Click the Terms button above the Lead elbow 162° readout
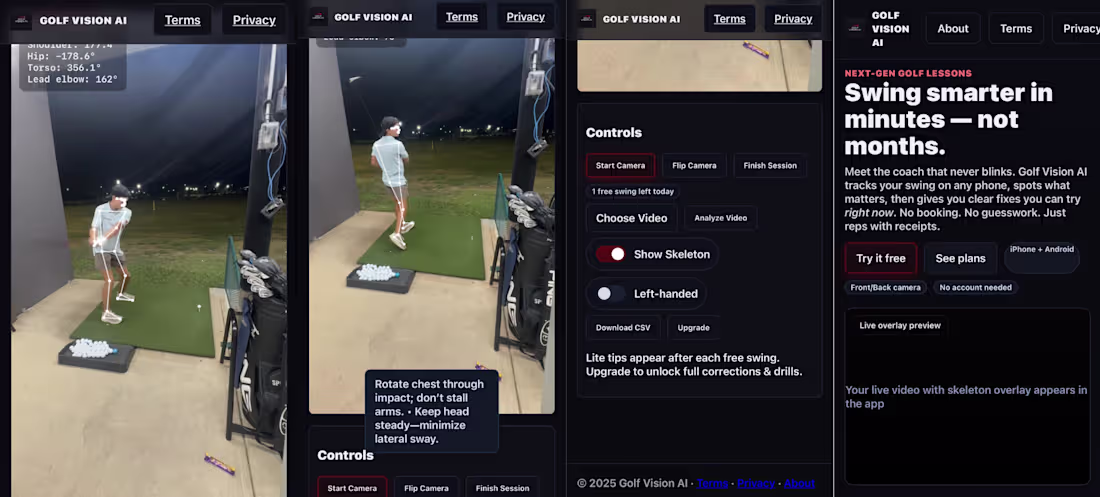 182,20
